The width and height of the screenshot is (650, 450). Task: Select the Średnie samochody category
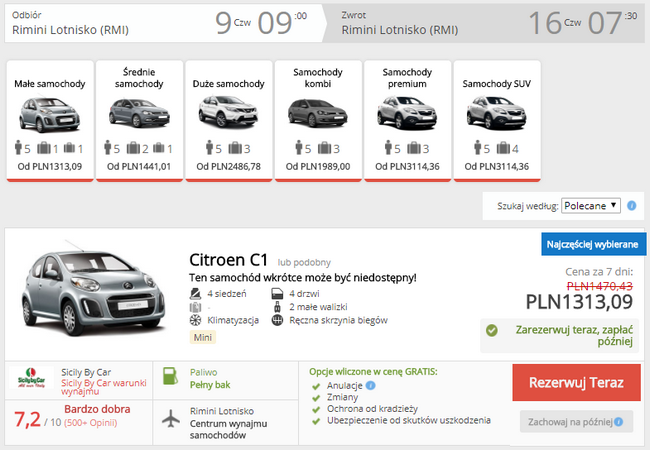pos(139,121)
